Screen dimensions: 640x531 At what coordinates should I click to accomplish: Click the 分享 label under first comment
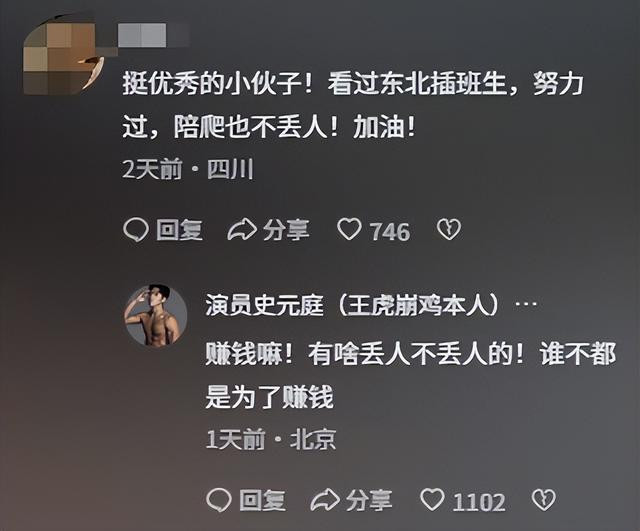(286, 230)
